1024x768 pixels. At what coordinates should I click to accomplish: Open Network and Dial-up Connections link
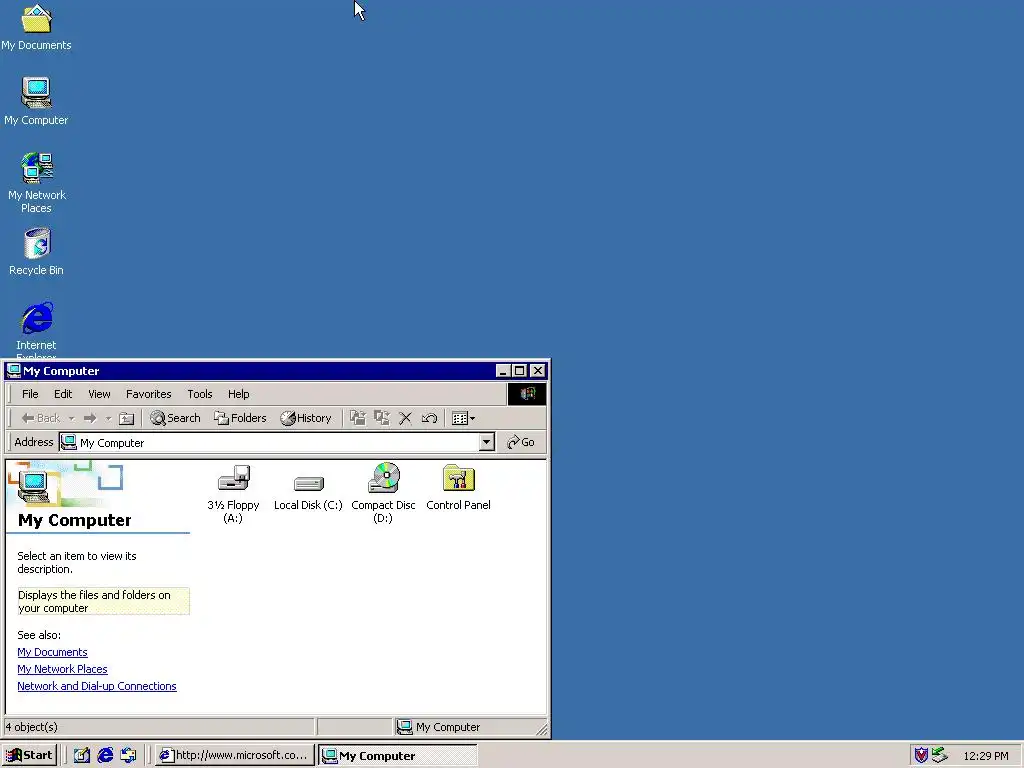pyautogui.click(x=97, y=686)
